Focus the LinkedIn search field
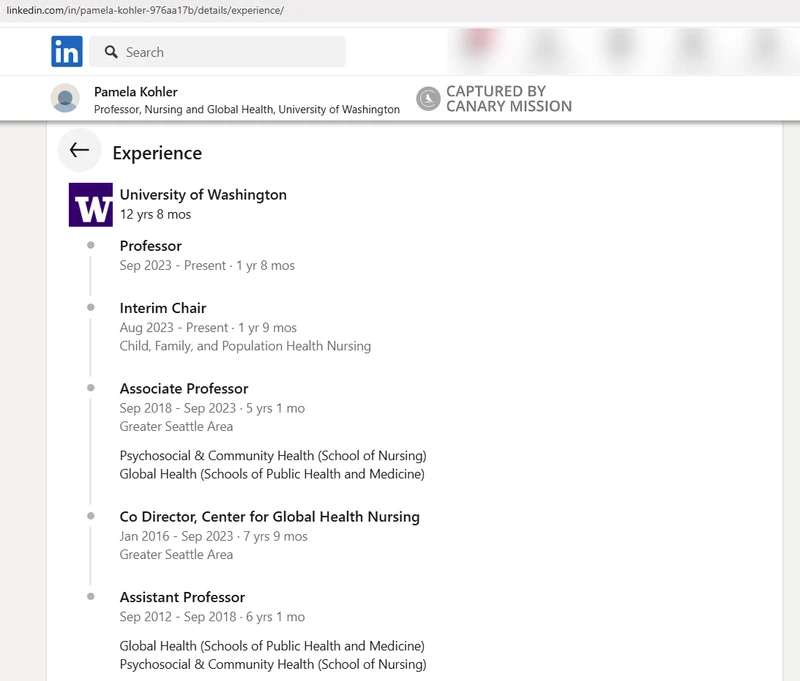Screen dimensions: 800x681 (217, 52)
